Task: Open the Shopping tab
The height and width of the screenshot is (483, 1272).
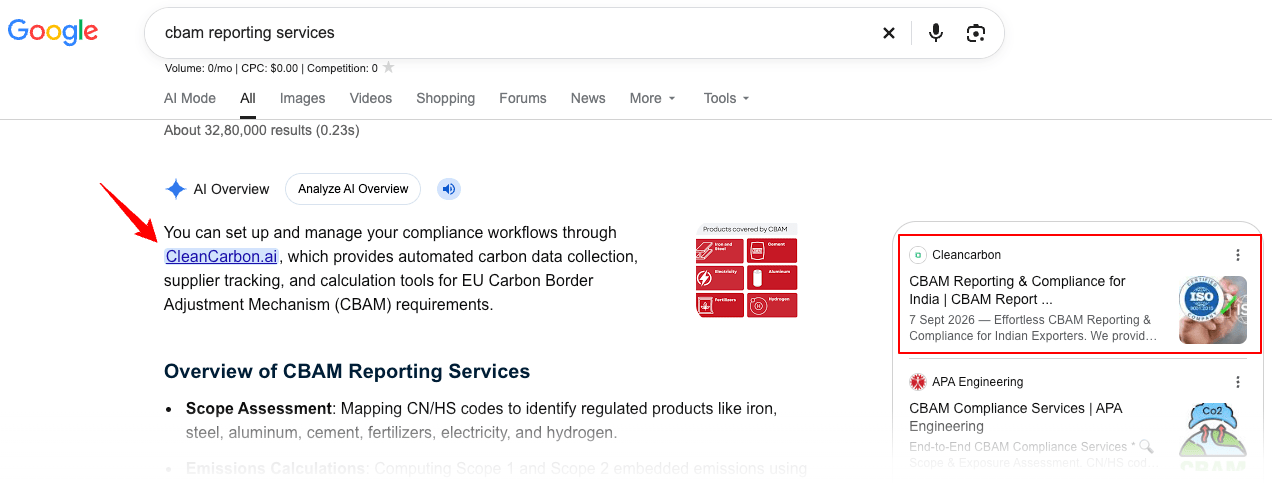Action: coord(446,98)
